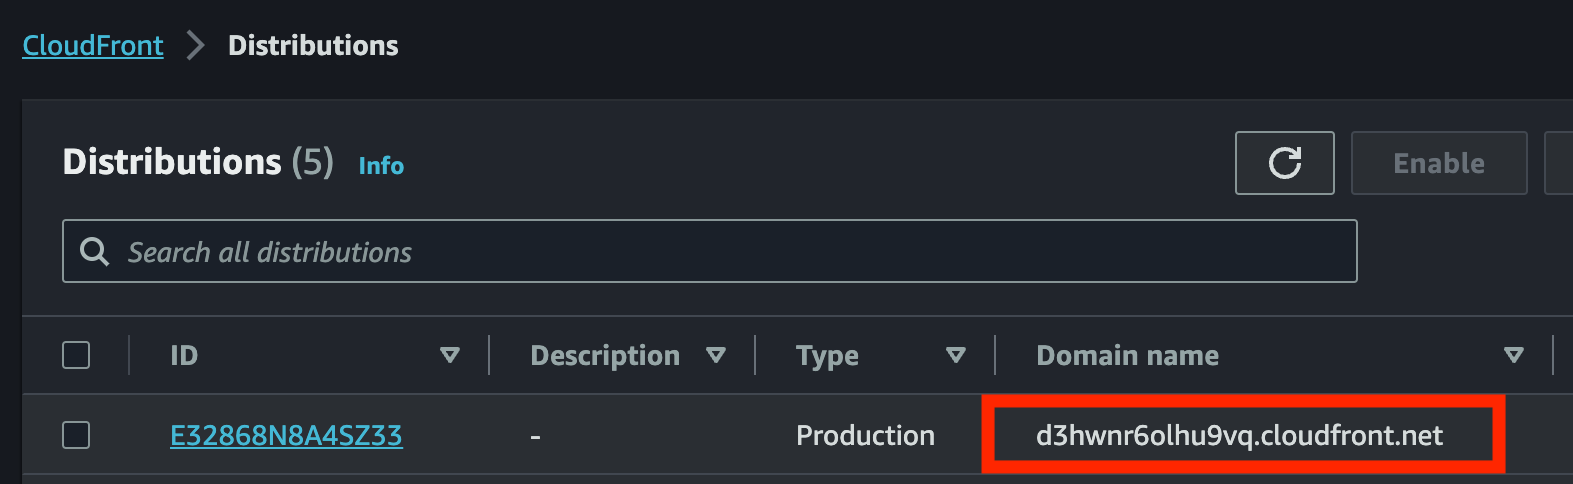Click the Type column header label

827,356
